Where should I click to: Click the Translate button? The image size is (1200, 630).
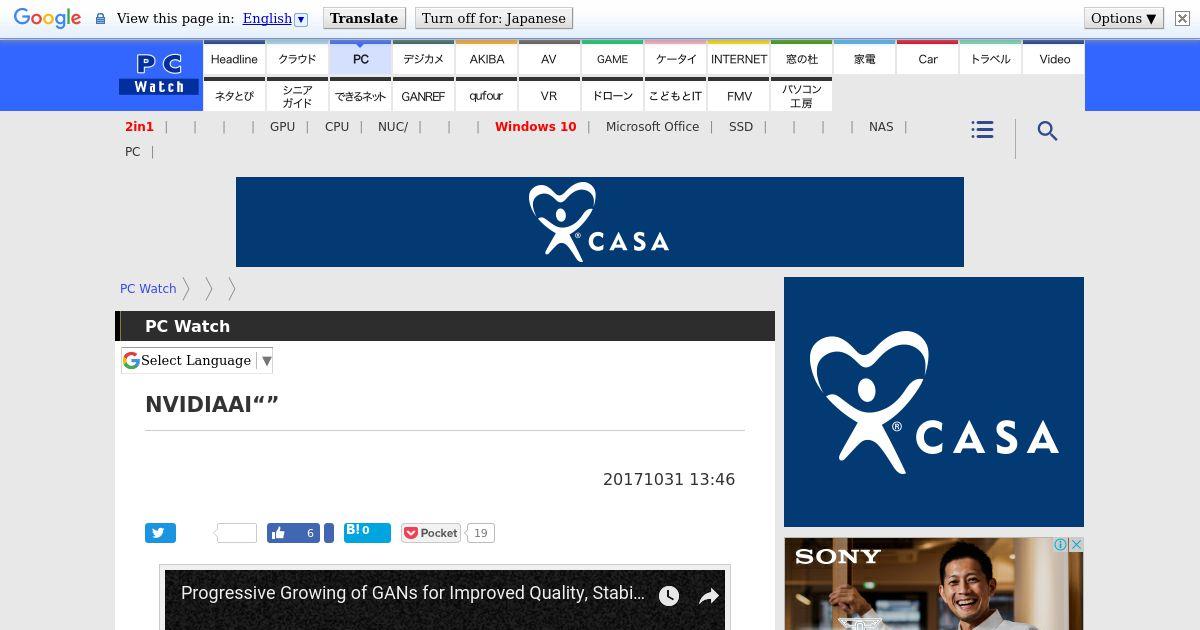click(x=364, y=18)
